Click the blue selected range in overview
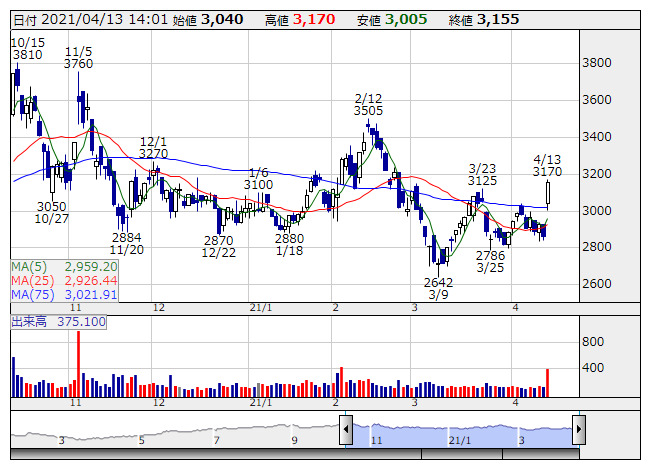Screen dimensions: 653x470 tap(460, 430)
